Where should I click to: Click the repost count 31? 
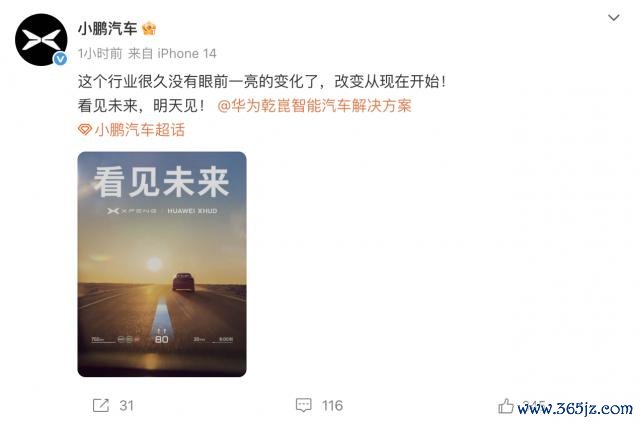pos(127,405)
